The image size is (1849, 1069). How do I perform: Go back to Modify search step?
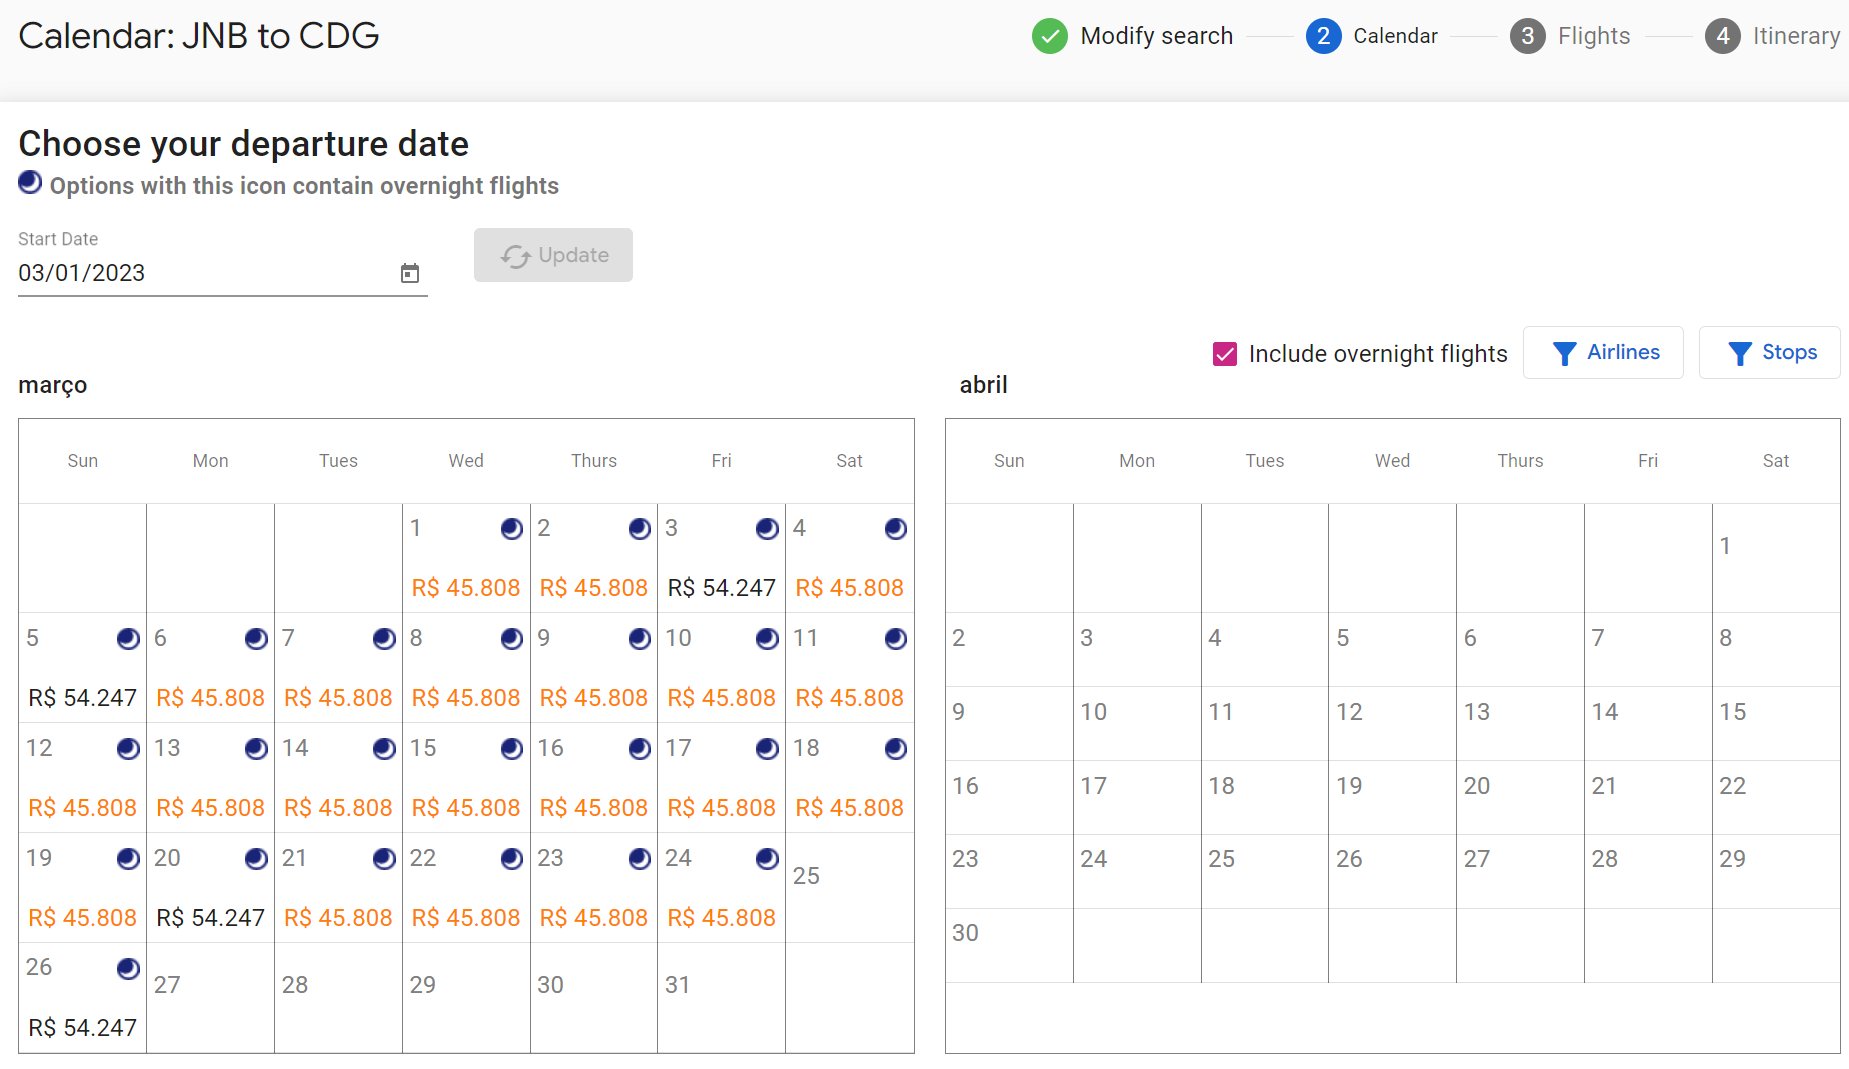pos(1156,36)
